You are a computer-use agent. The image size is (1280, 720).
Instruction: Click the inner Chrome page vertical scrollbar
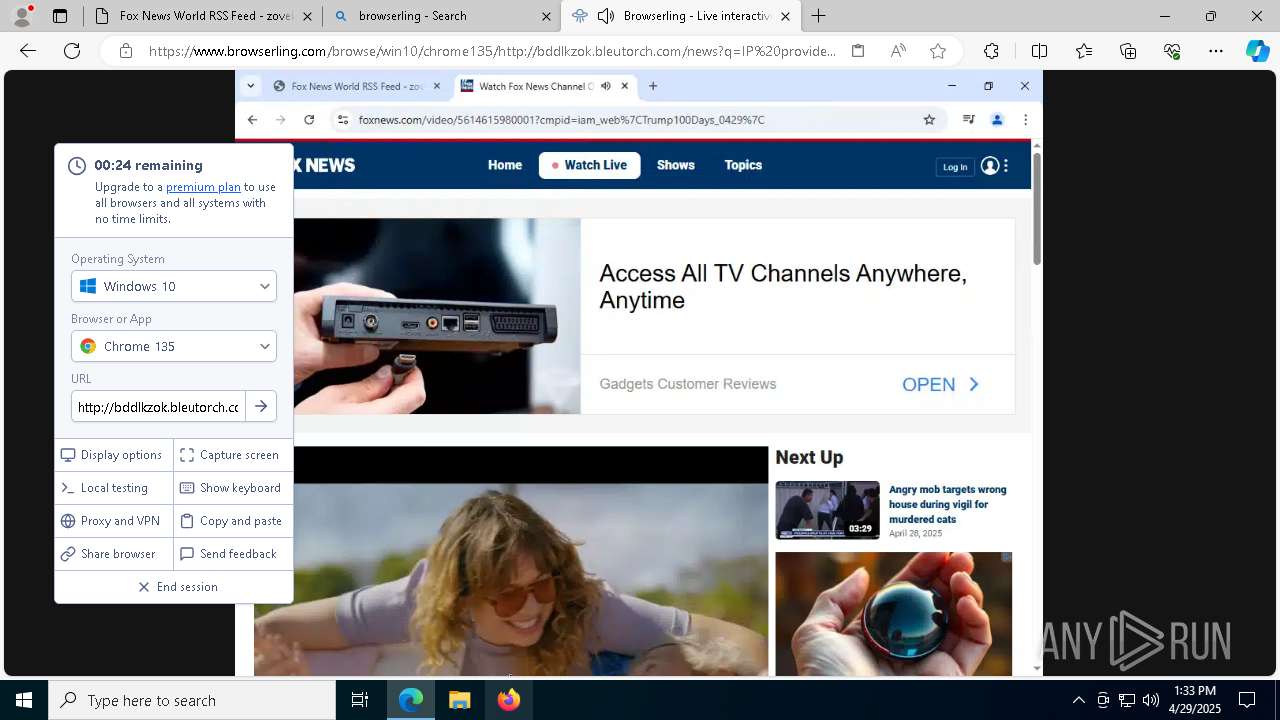pyautogui.click(x=1037, y=210)
